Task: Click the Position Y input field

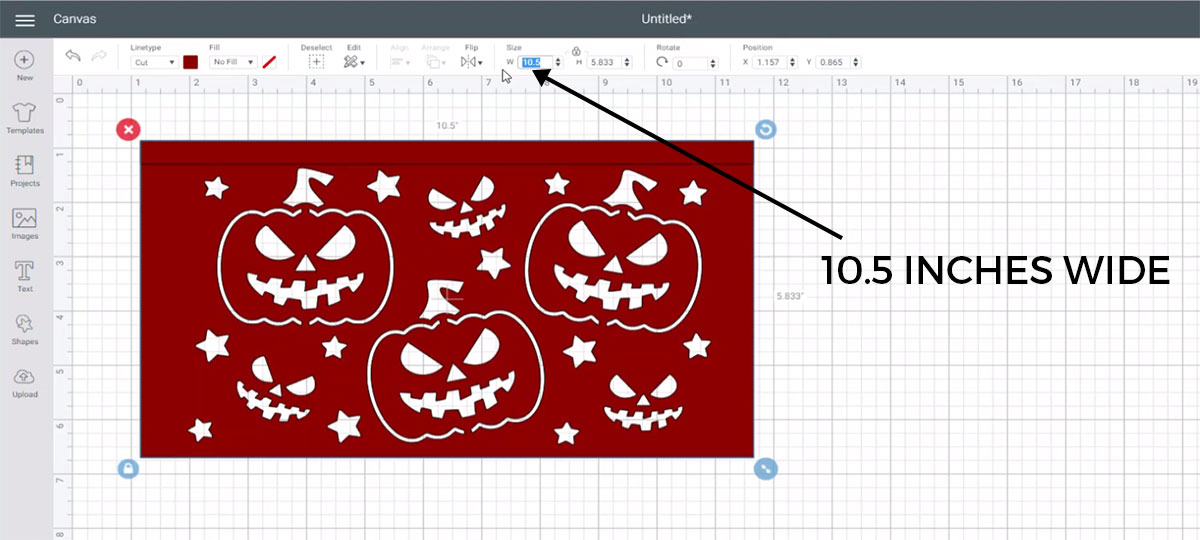Action: point(834,62)
